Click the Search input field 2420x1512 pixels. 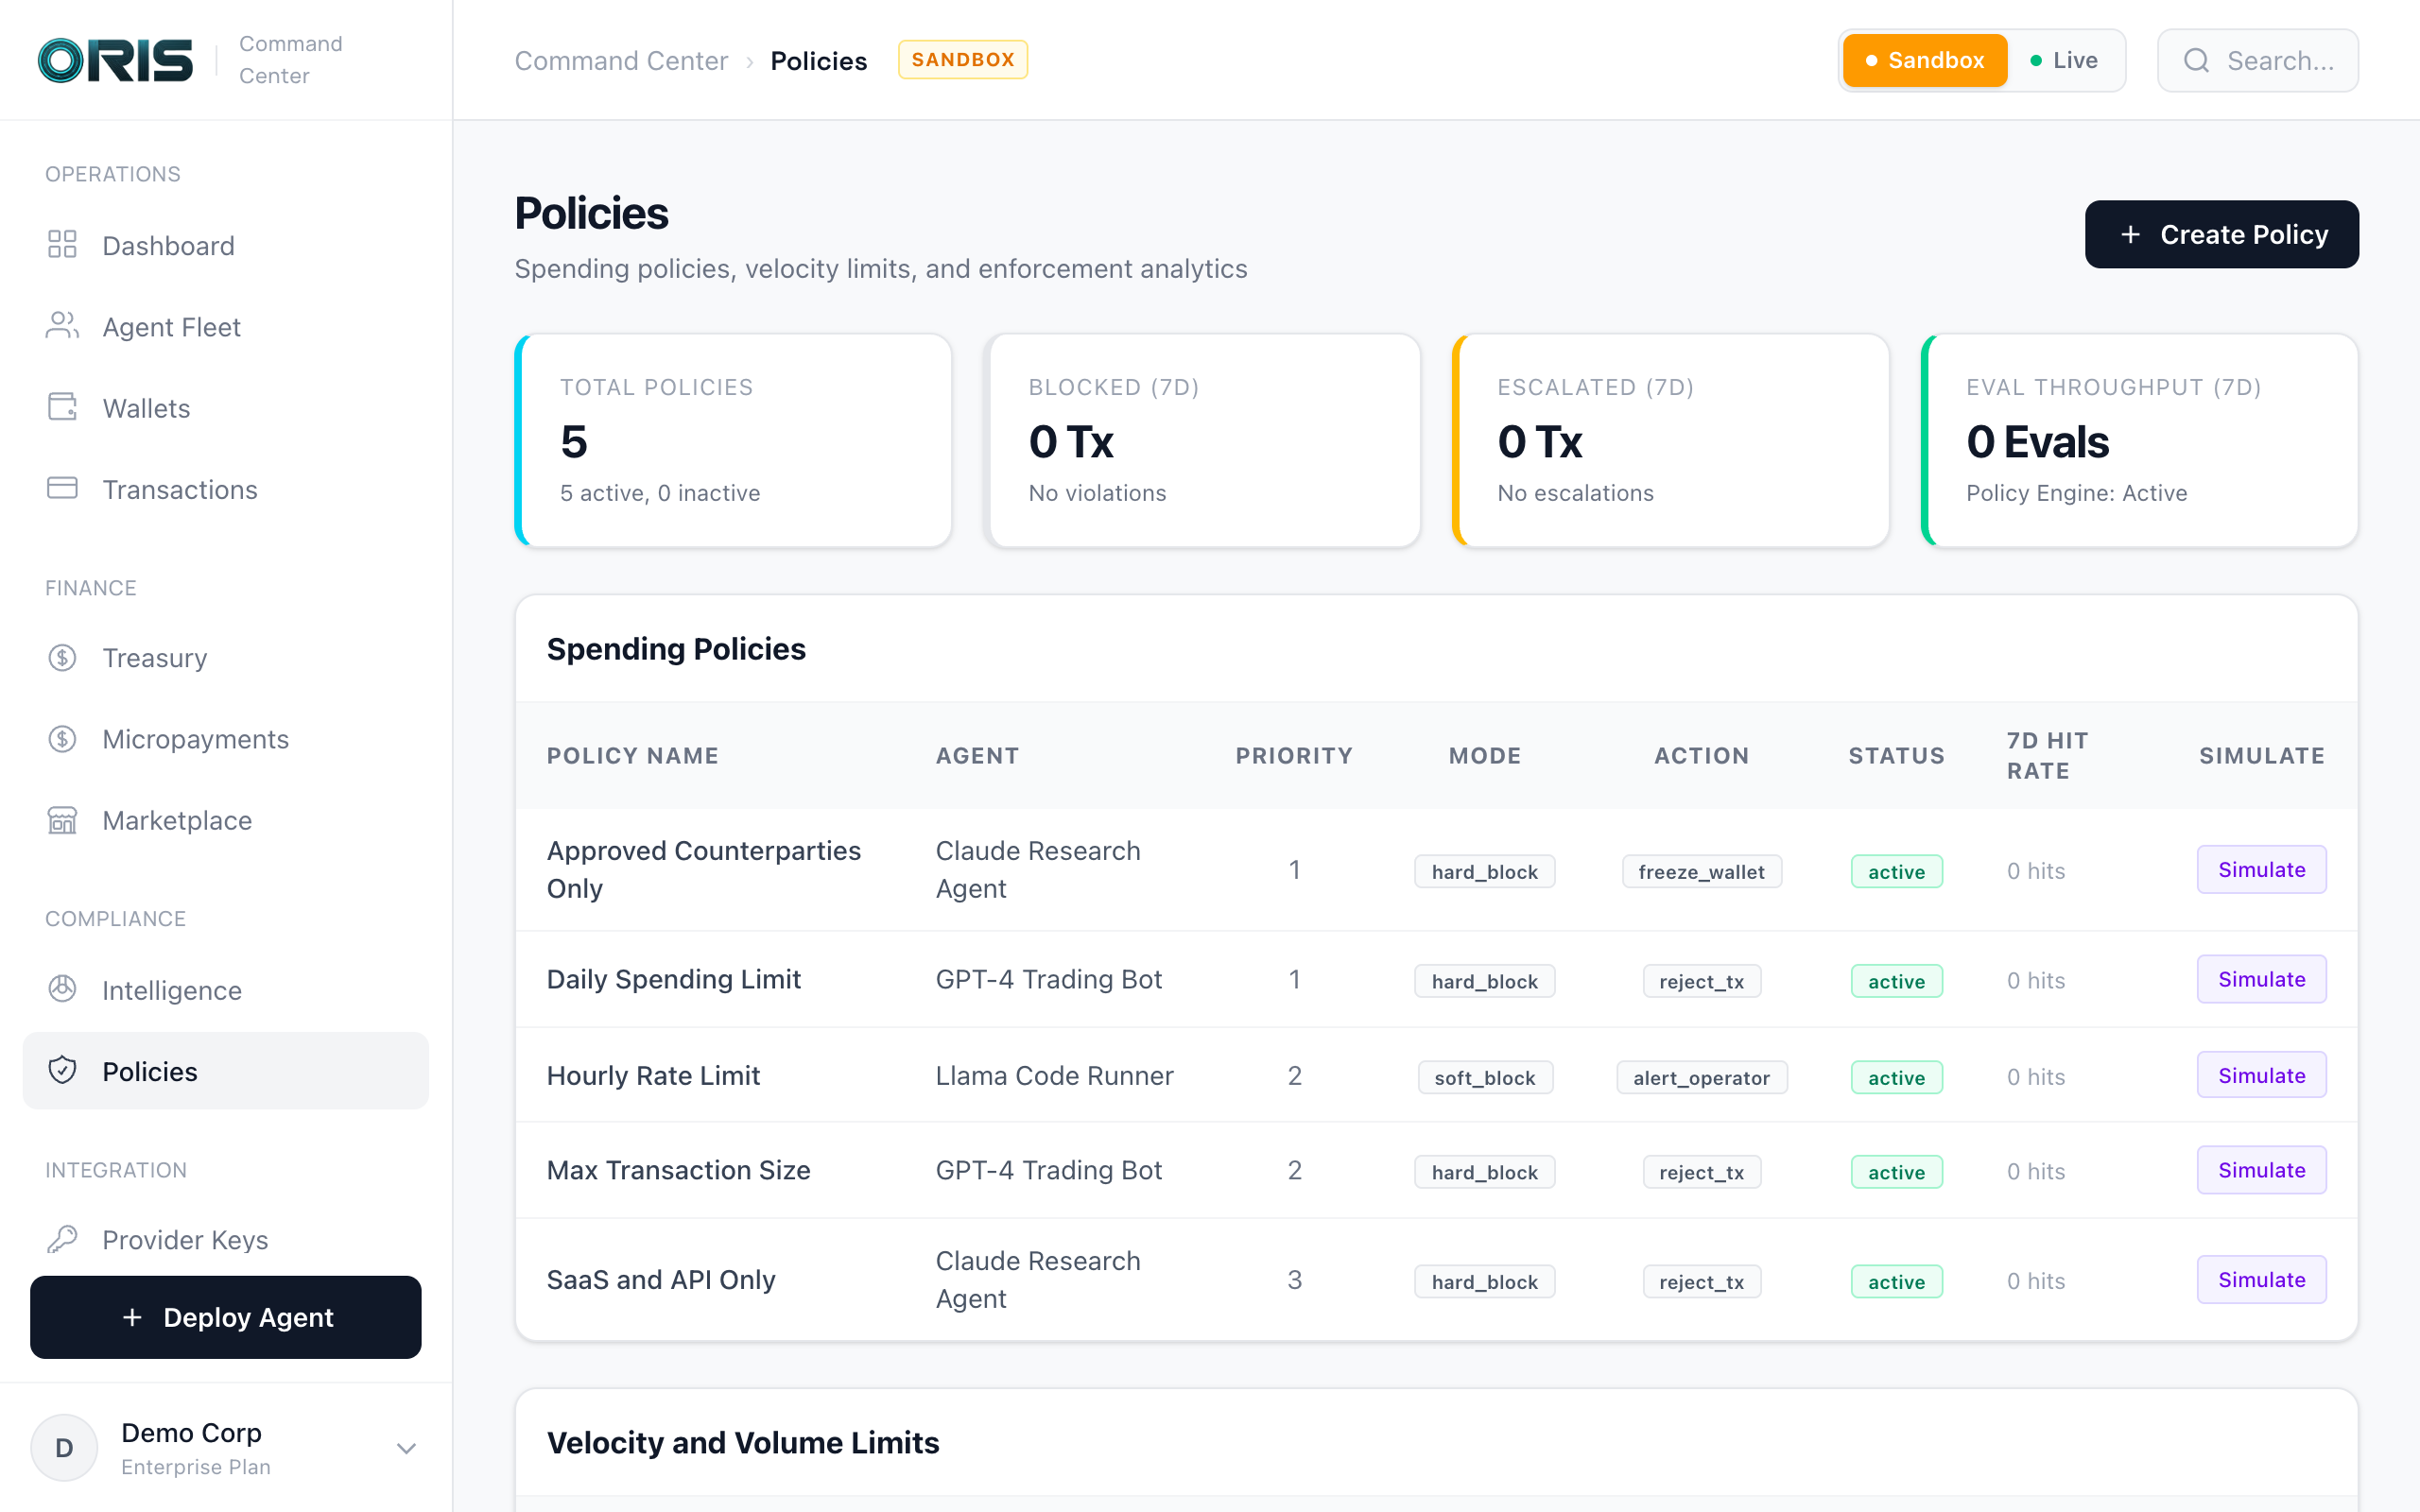[2258, 61]
